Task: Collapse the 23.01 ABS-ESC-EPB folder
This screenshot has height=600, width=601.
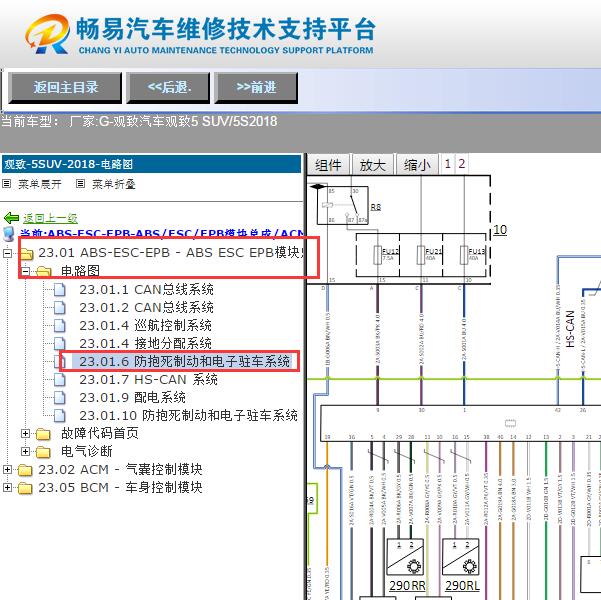Action: coord(7,253)
